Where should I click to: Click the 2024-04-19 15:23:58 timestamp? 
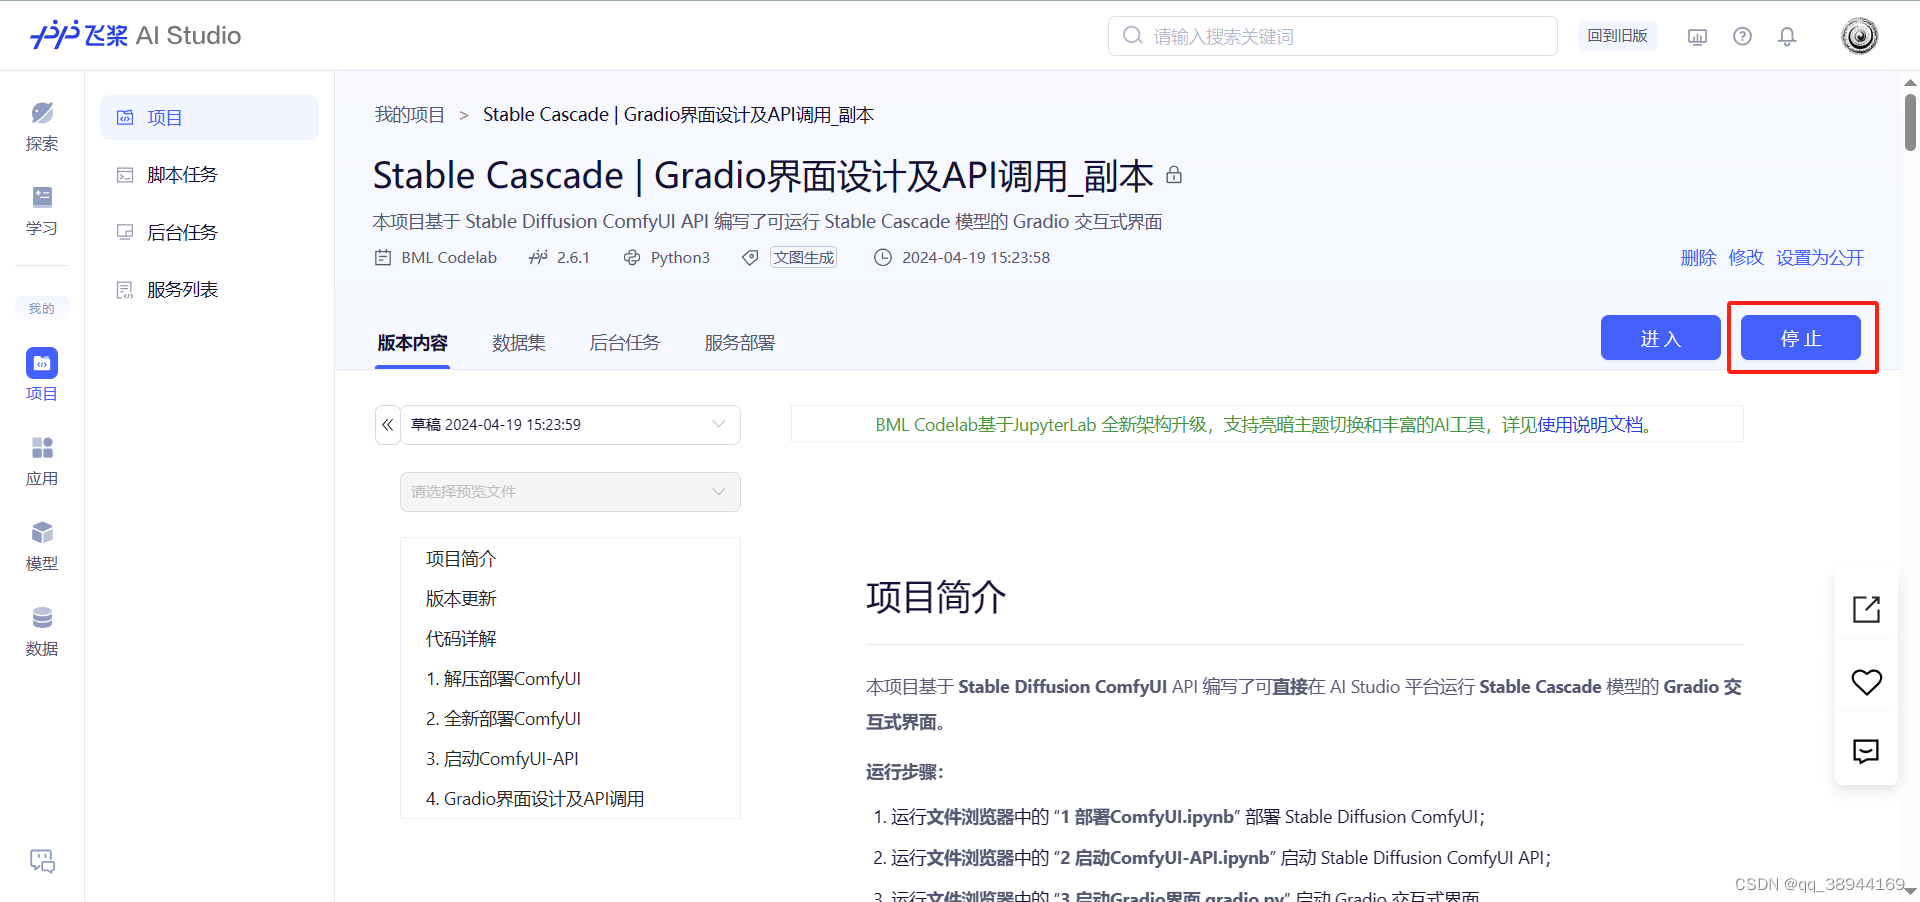pos(976,258)
